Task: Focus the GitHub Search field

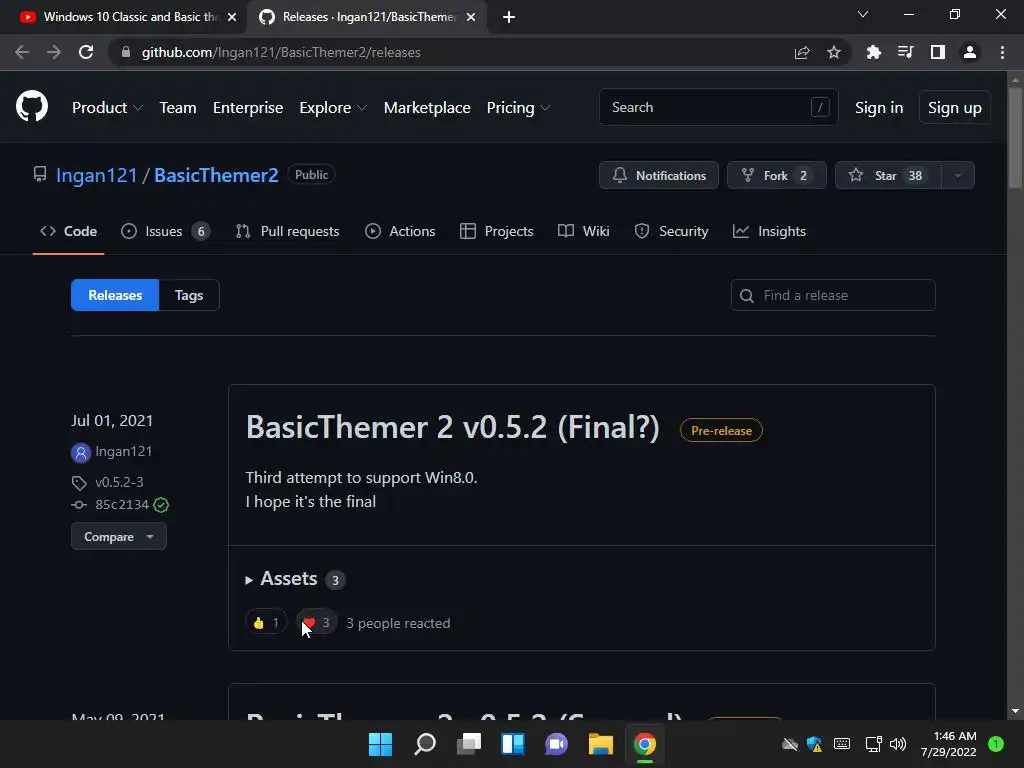Action: tap(718, 107)
